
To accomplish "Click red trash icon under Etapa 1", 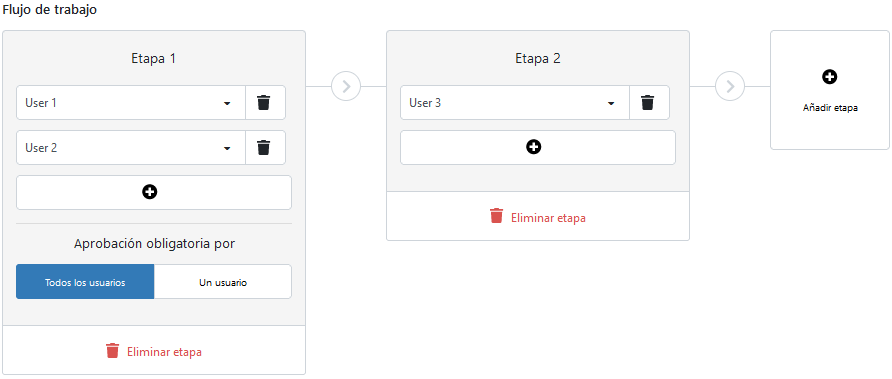I will 113,351.
